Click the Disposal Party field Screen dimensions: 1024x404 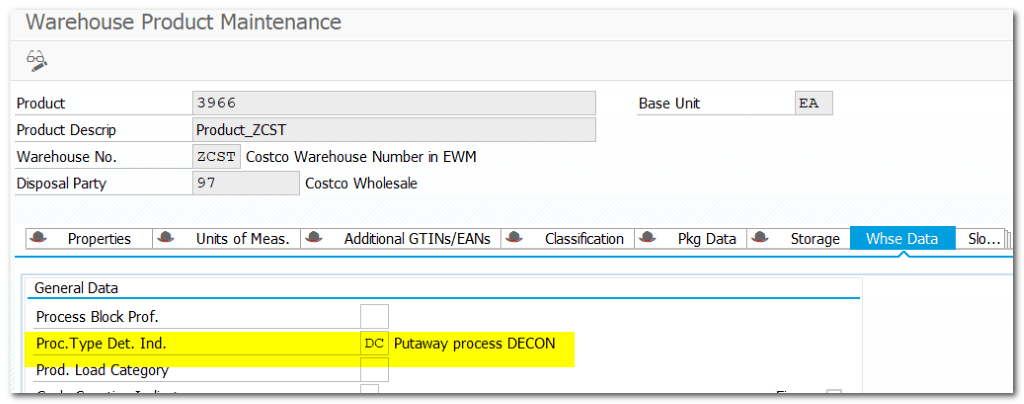click(245, 183)
